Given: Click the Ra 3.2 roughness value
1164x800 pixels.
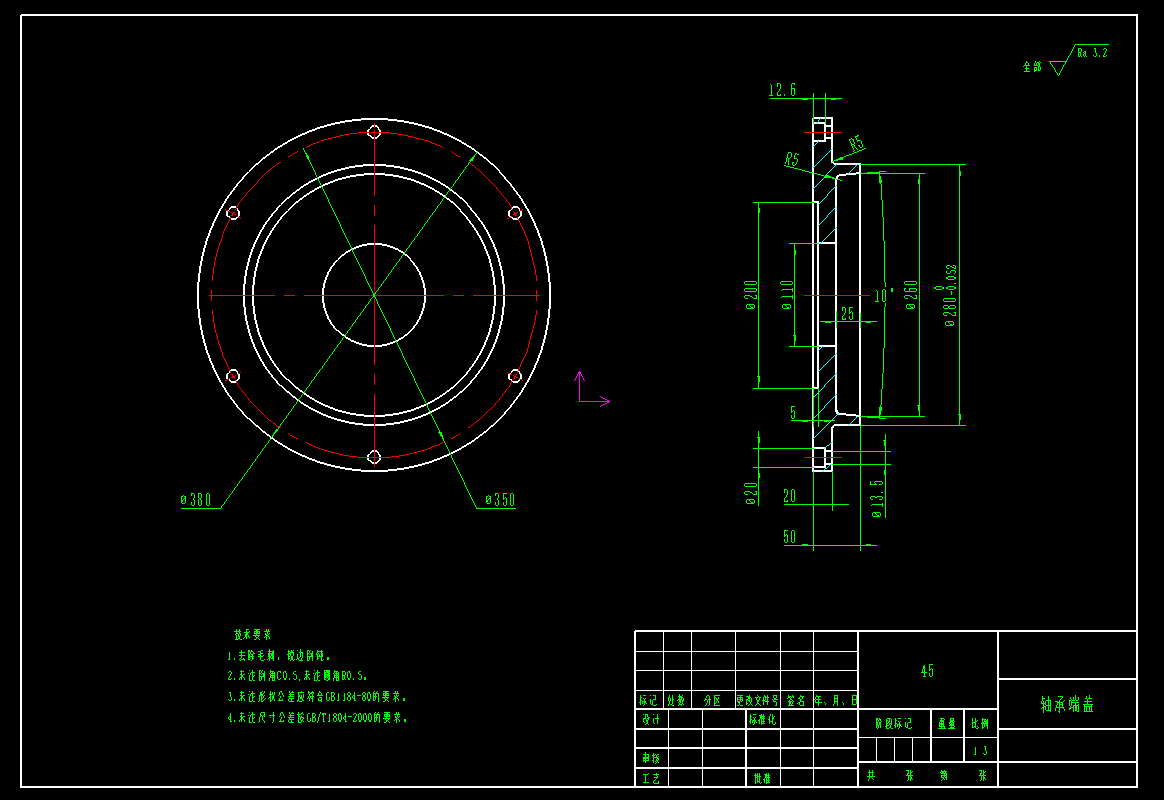Looking at the screenshot, I should coord(1092,53).
